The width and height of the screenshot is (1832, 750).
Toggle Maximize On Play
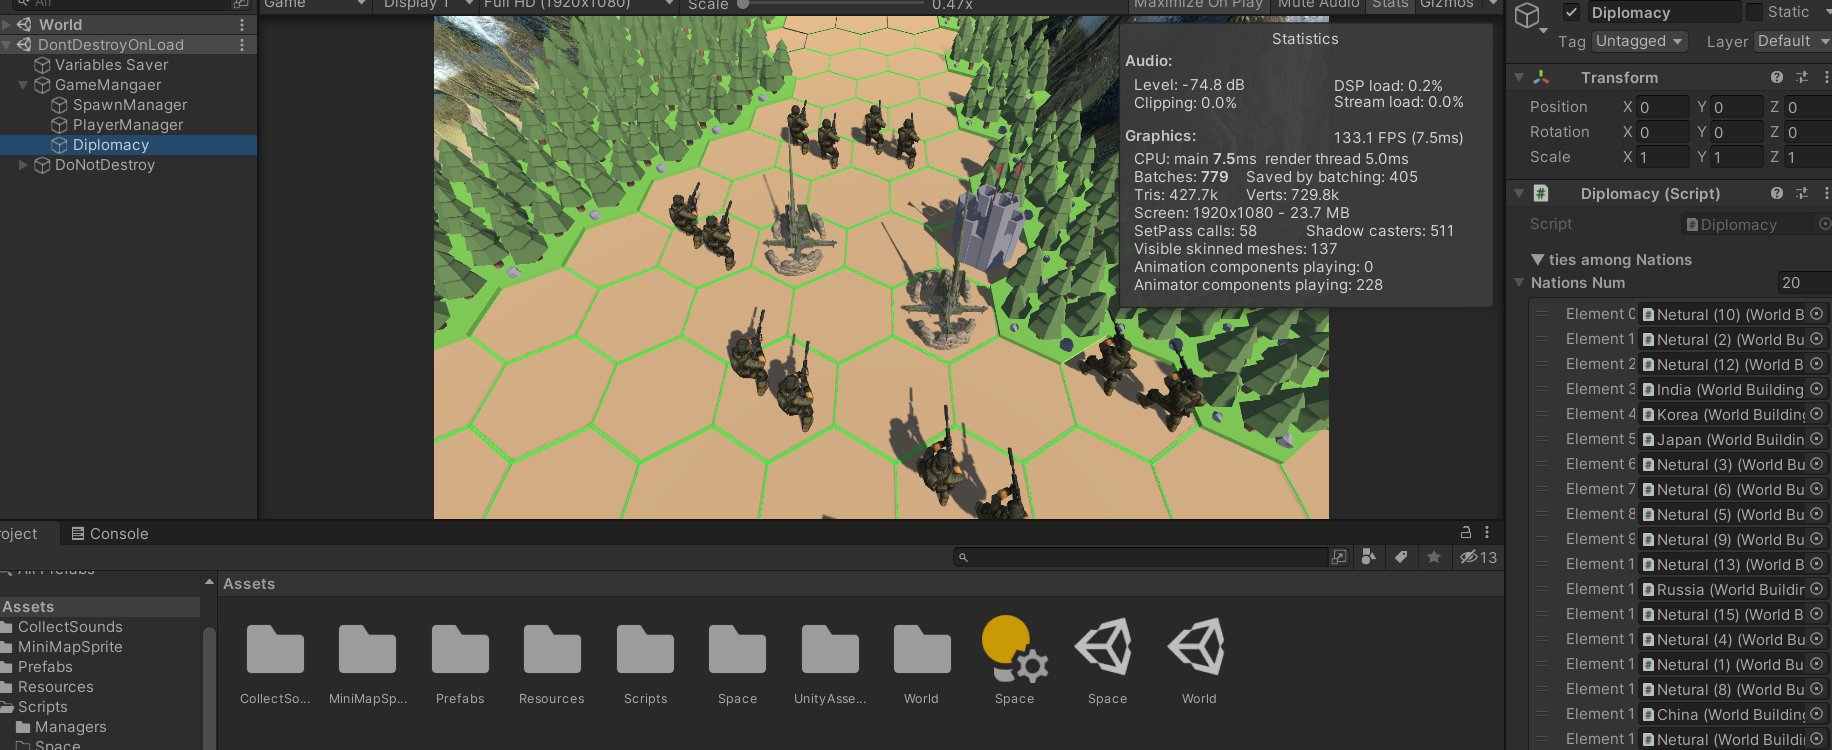point(1198,5)
